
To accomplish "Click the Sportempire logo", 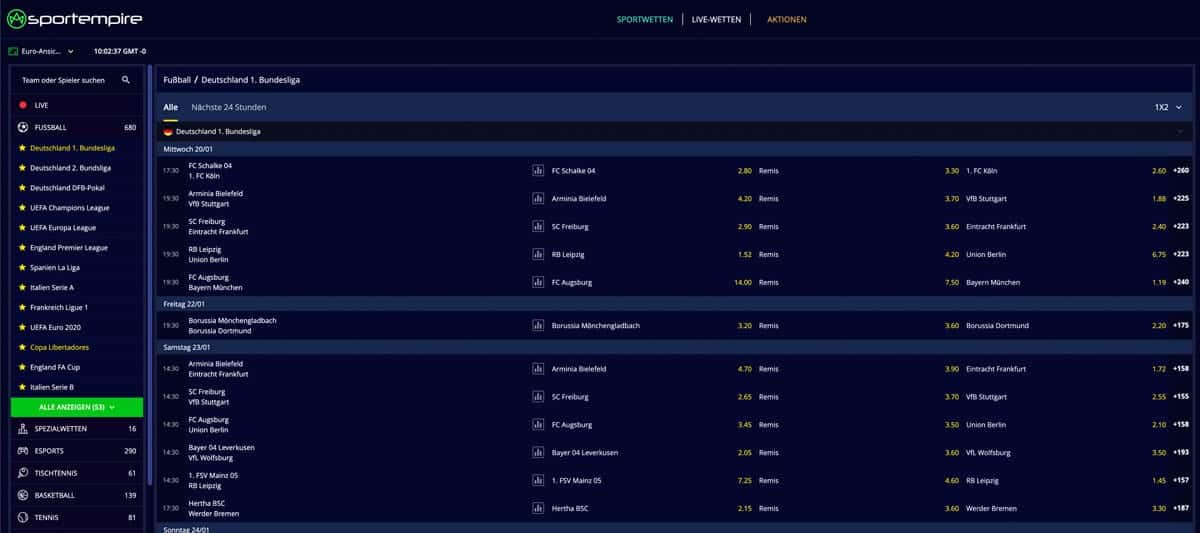I will (74, 19).
